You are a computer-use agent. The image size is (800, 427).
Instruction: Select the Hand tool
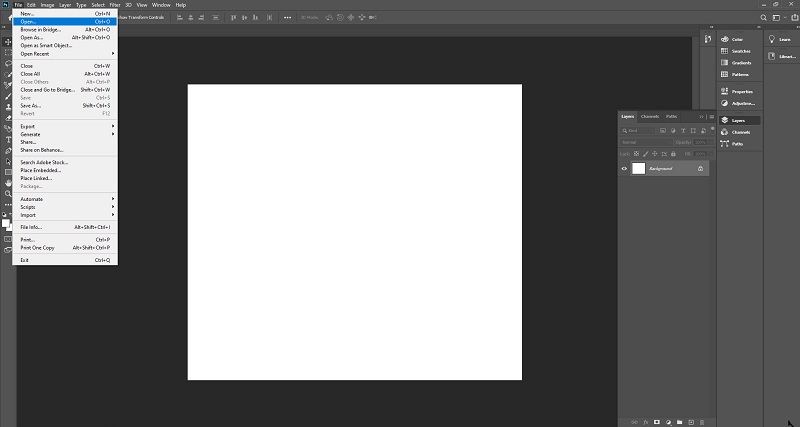(8, 183)
